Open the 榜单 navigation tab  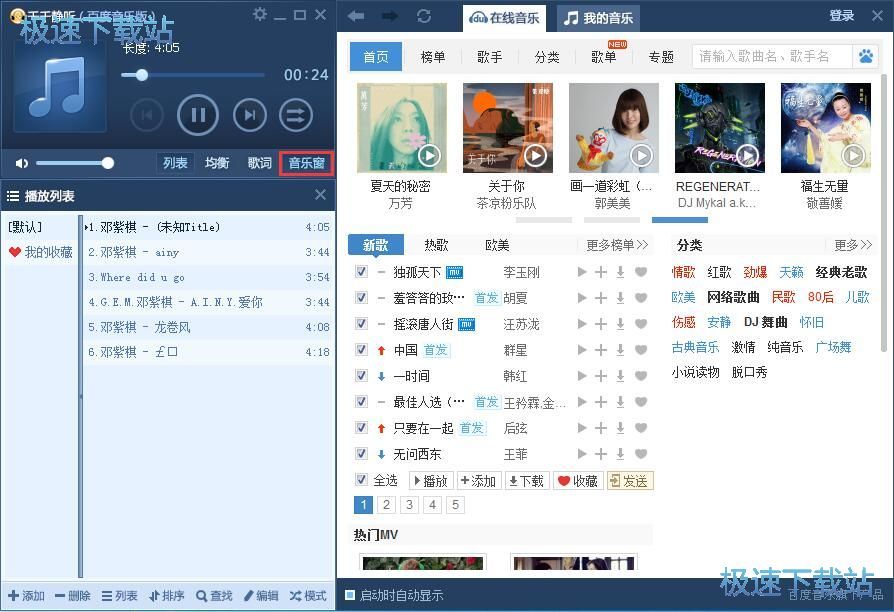coord(433,56)
